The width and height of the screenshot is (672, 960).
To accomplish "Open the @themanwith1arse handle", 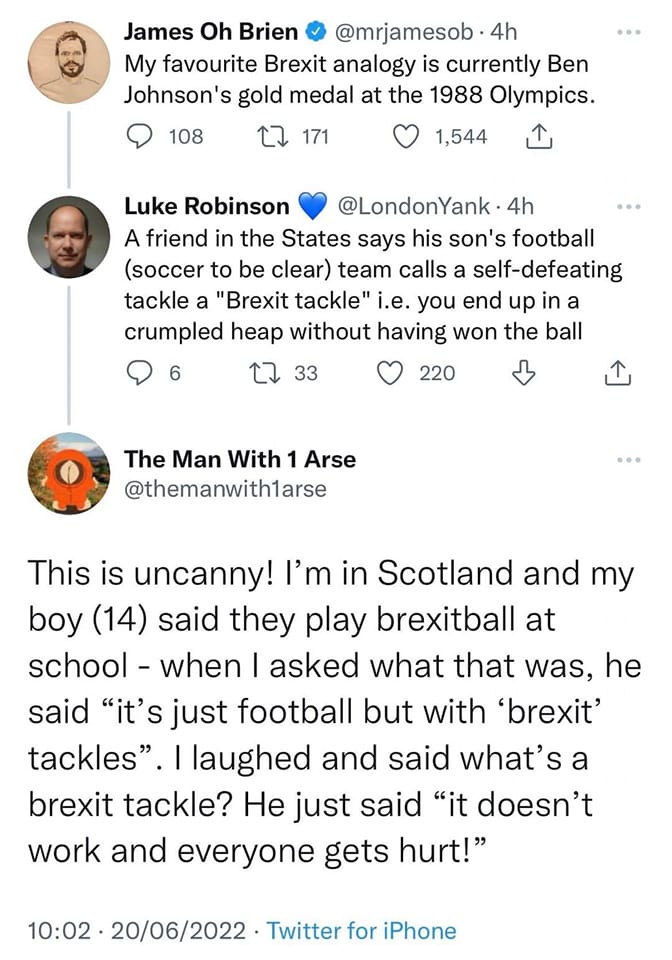I will click(225, 488).
